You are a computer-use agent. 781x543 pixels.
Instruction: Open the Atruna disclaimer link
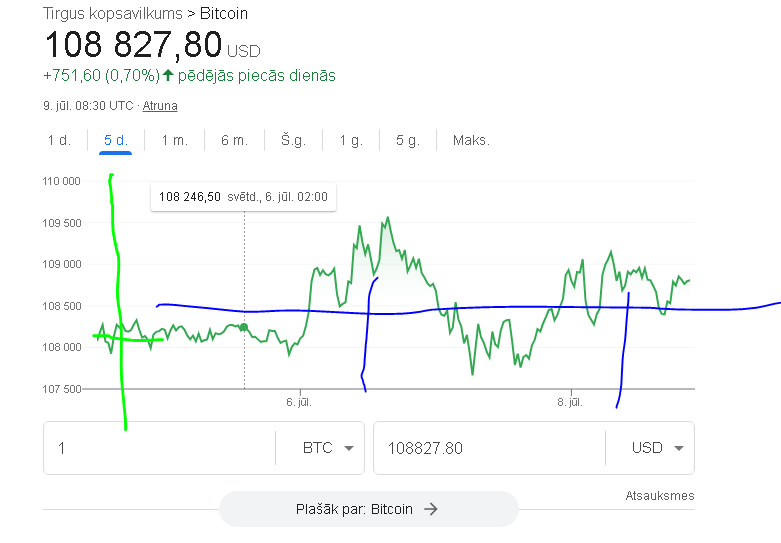pyautogui.click(x=160, y=106)
